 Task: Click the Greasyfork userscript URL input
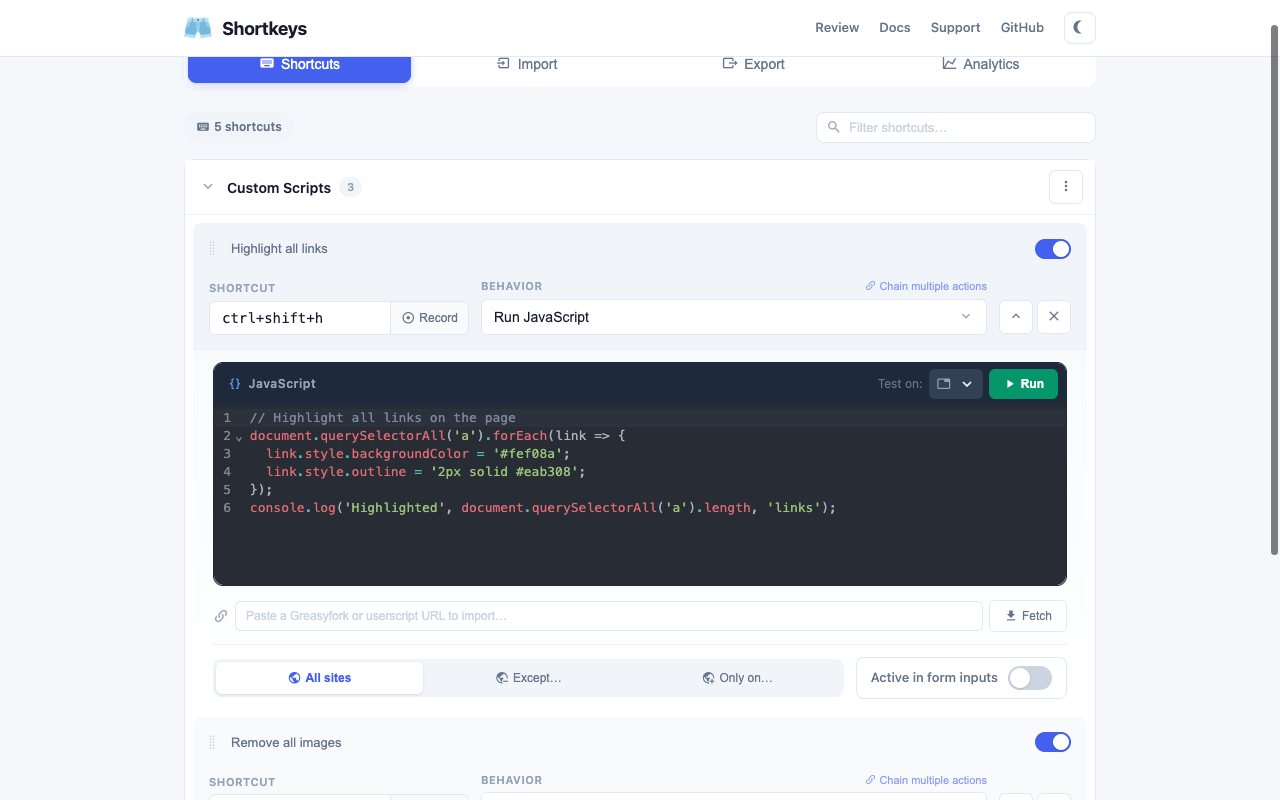click(609, 616)
